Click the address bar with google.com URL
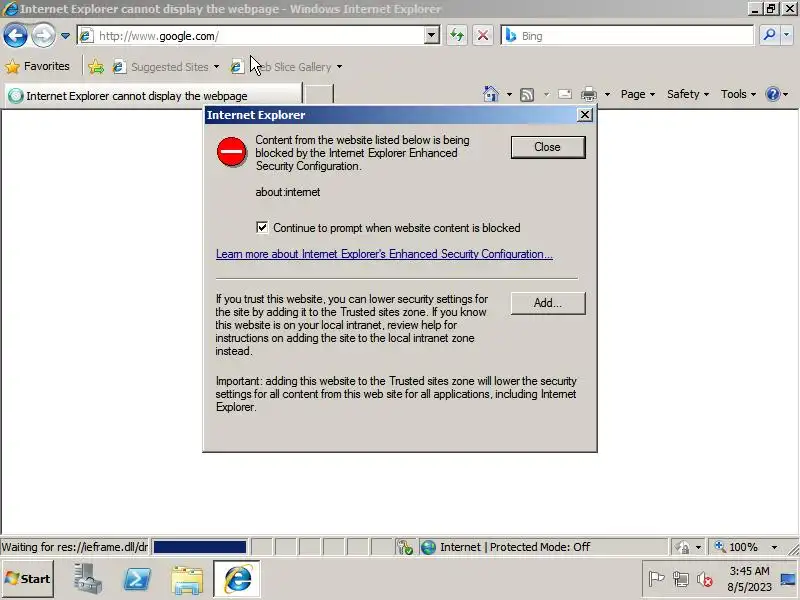 [x=252, y=36]
